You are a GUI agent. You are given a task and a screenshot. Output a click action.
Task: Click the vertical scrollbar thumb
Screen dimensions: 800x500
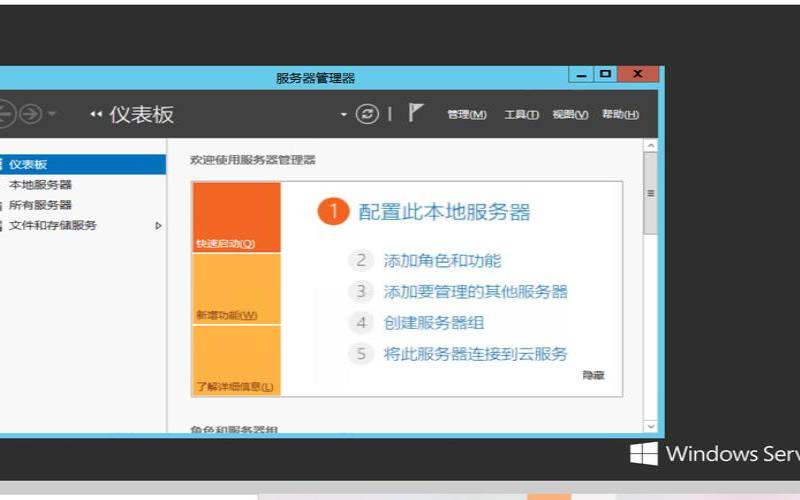pos(651,193)
